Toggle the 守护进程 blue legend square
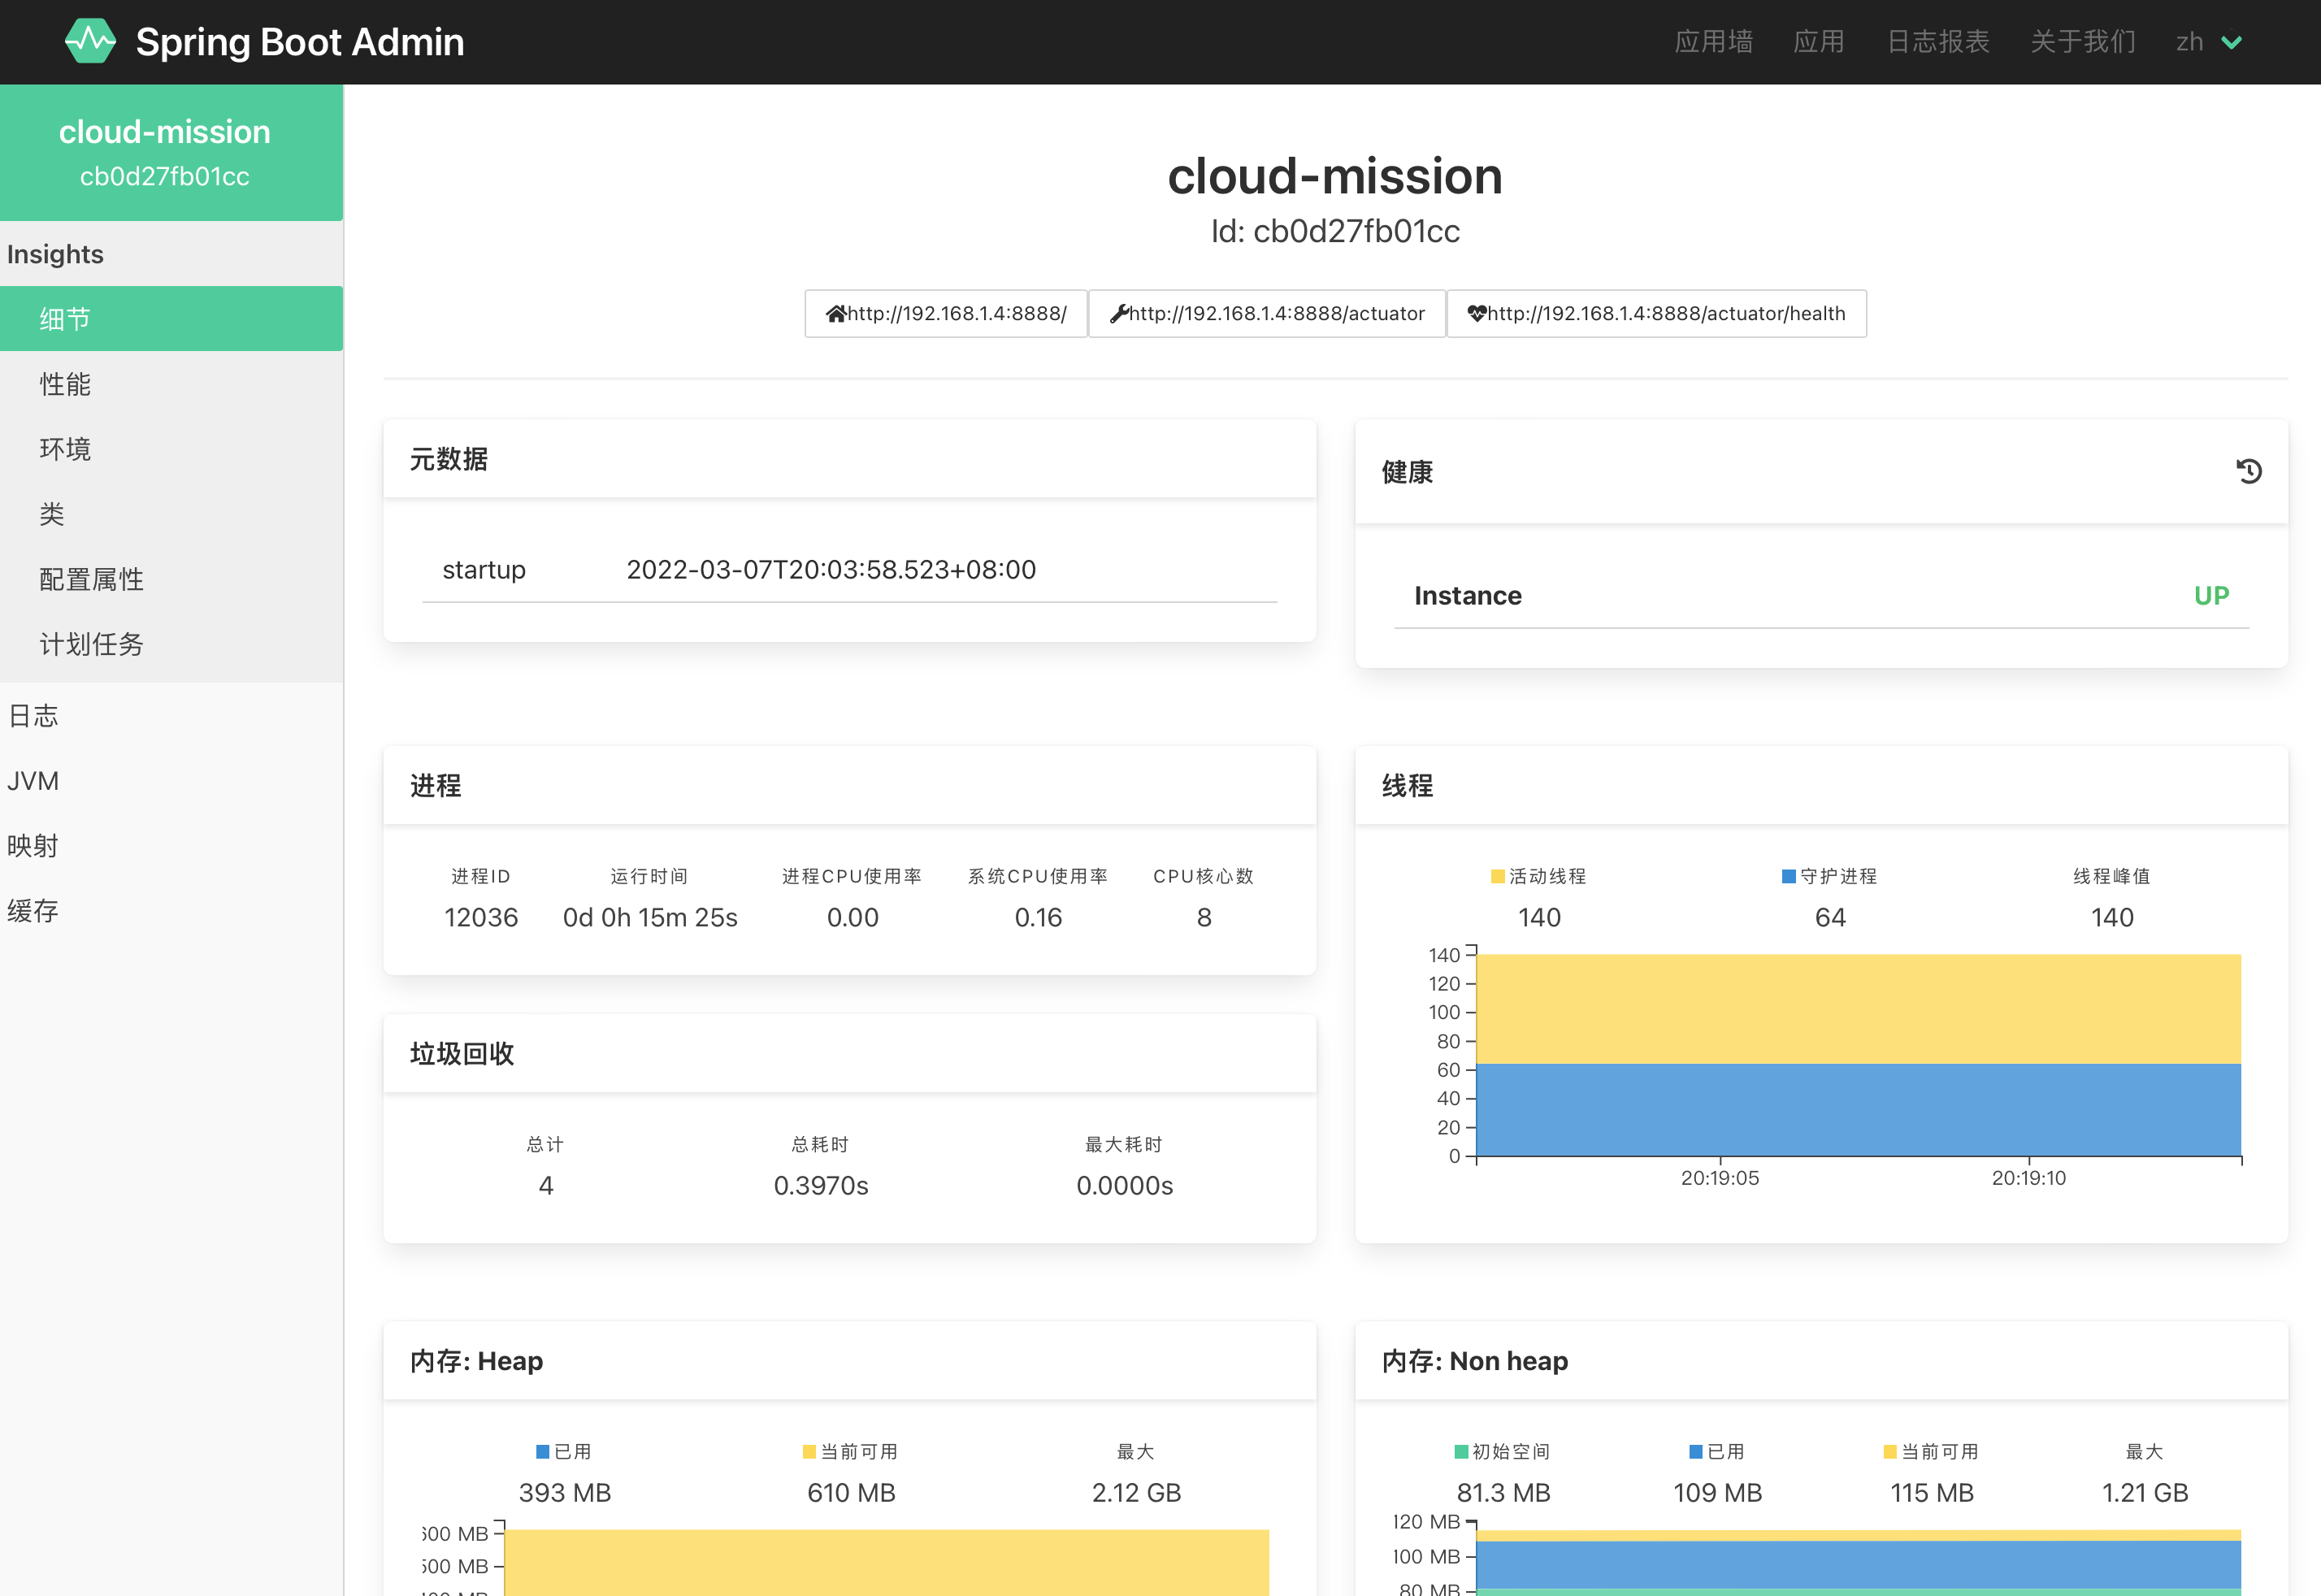Screen dimensions: 2321x1596 click(x=1788, y=876)
